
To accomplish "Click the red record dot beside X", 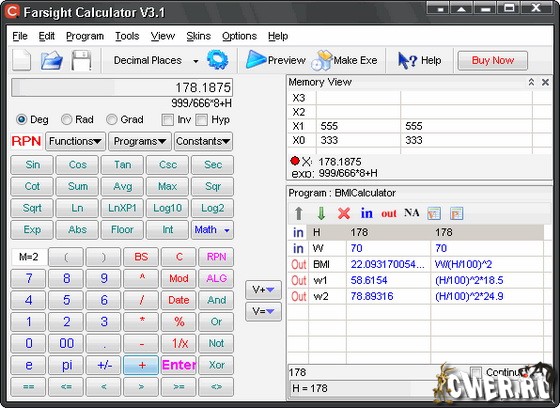I will [x=295, y=161].
